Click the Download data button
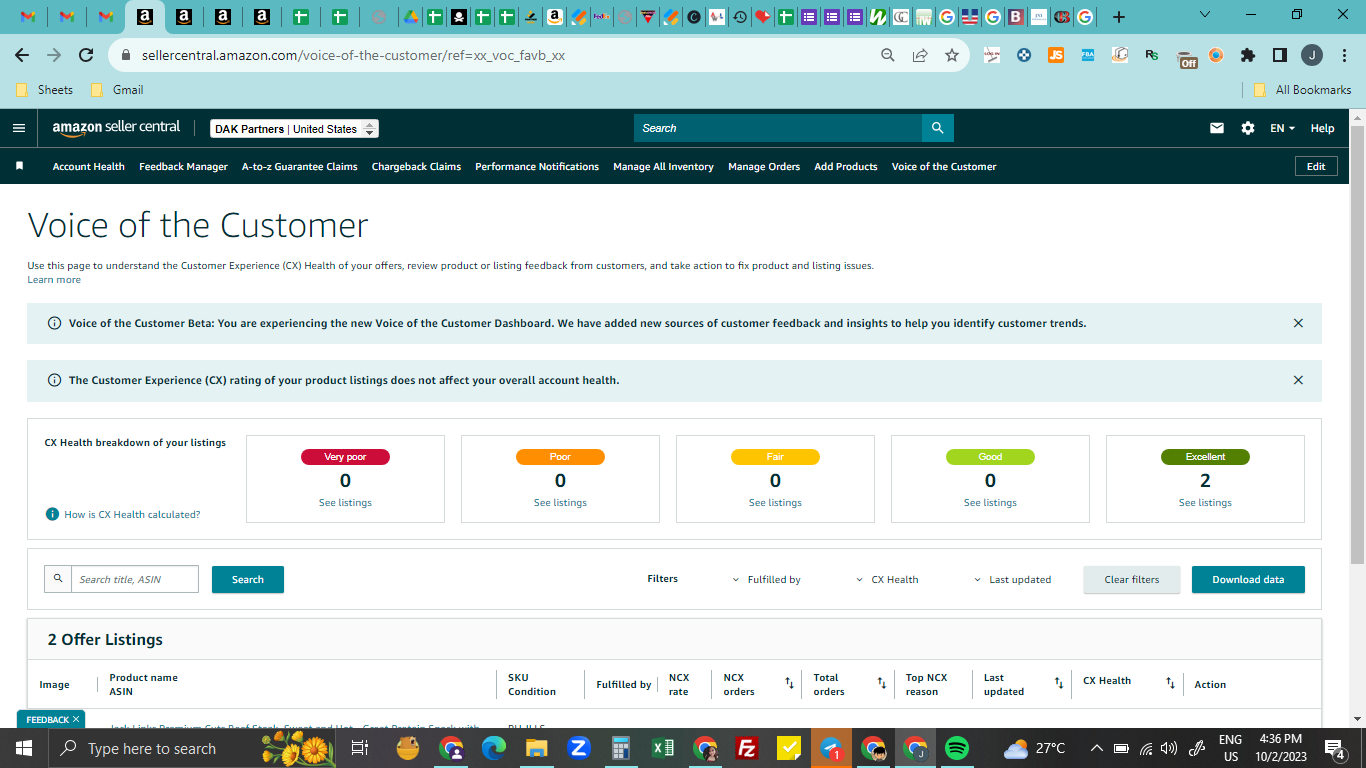 click(1248, 579)
